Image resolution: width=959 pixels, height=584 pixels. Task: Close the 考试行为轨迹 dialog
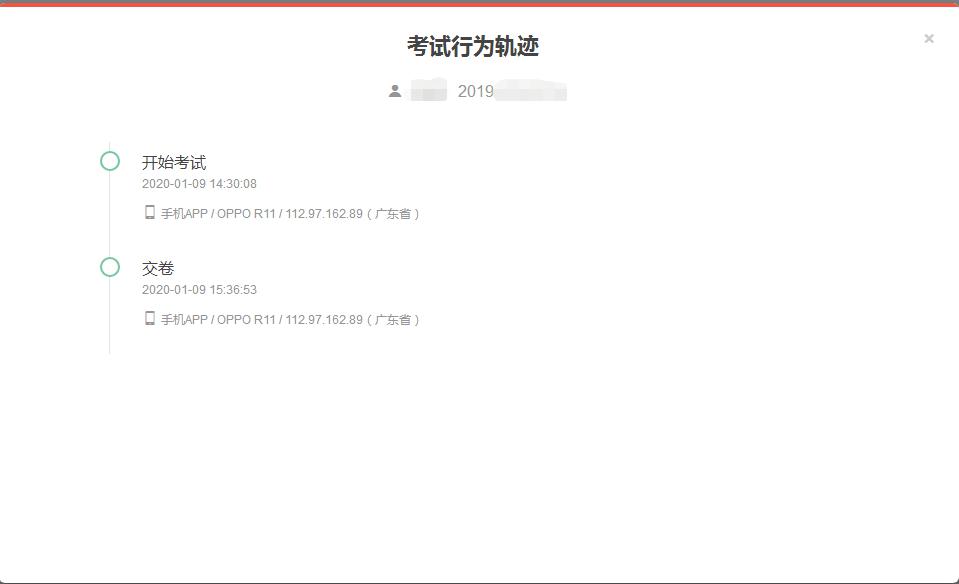click(929, 39)
